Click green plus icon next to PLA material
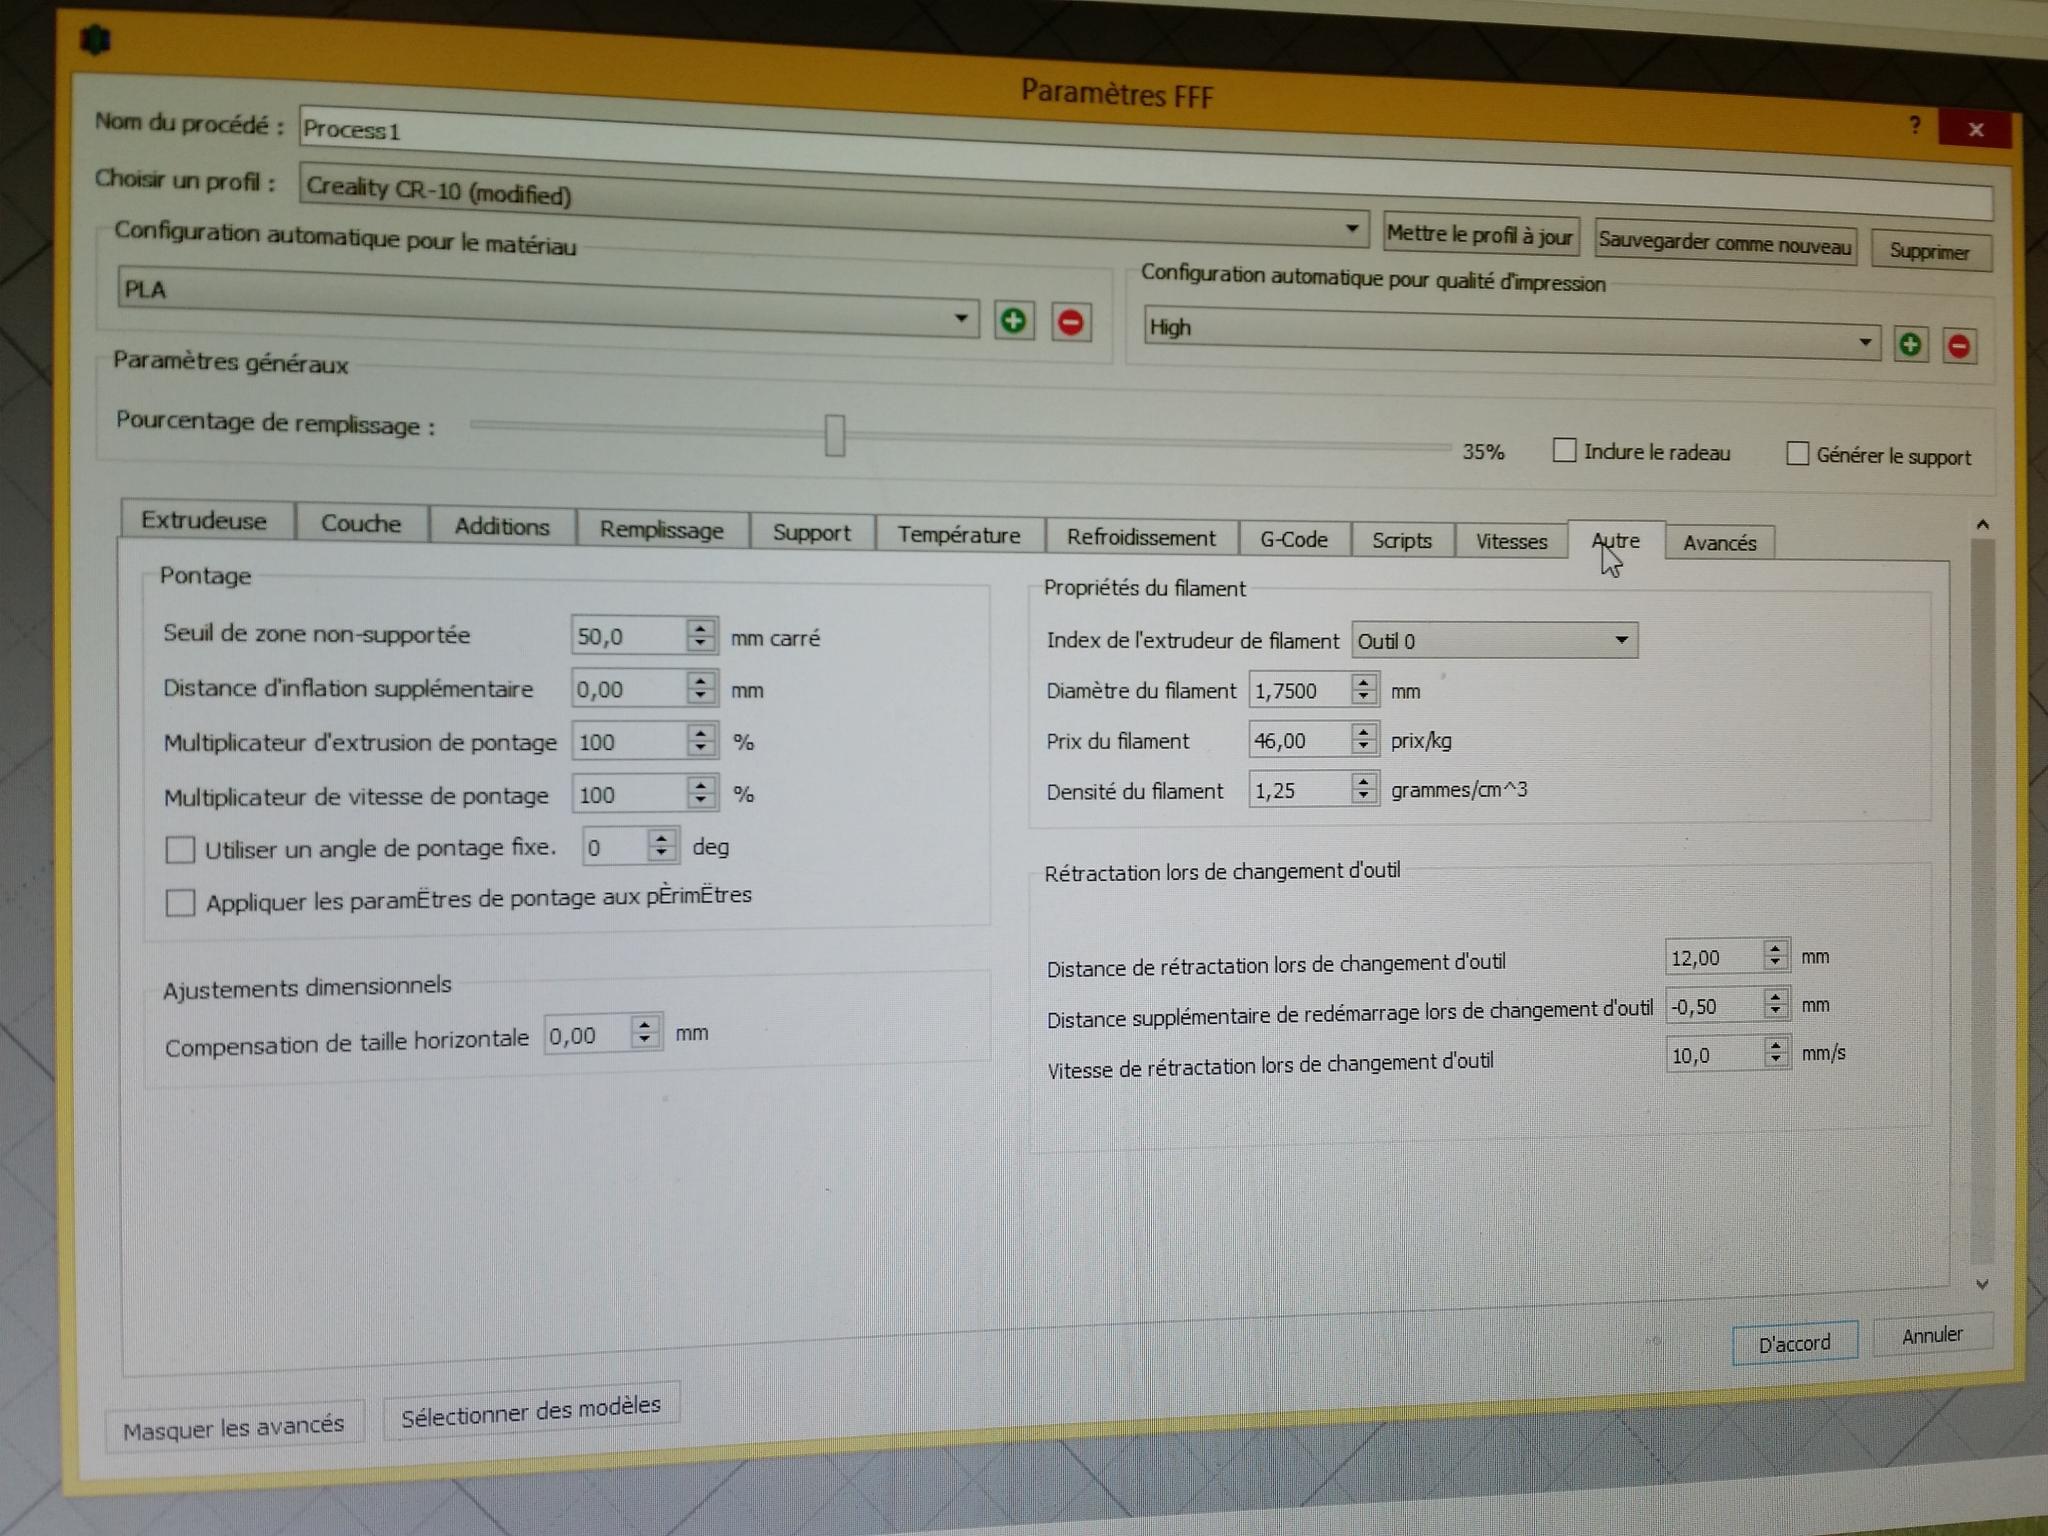The height and width of the screenshot is (1536, 2048). tap(1013, 321)
